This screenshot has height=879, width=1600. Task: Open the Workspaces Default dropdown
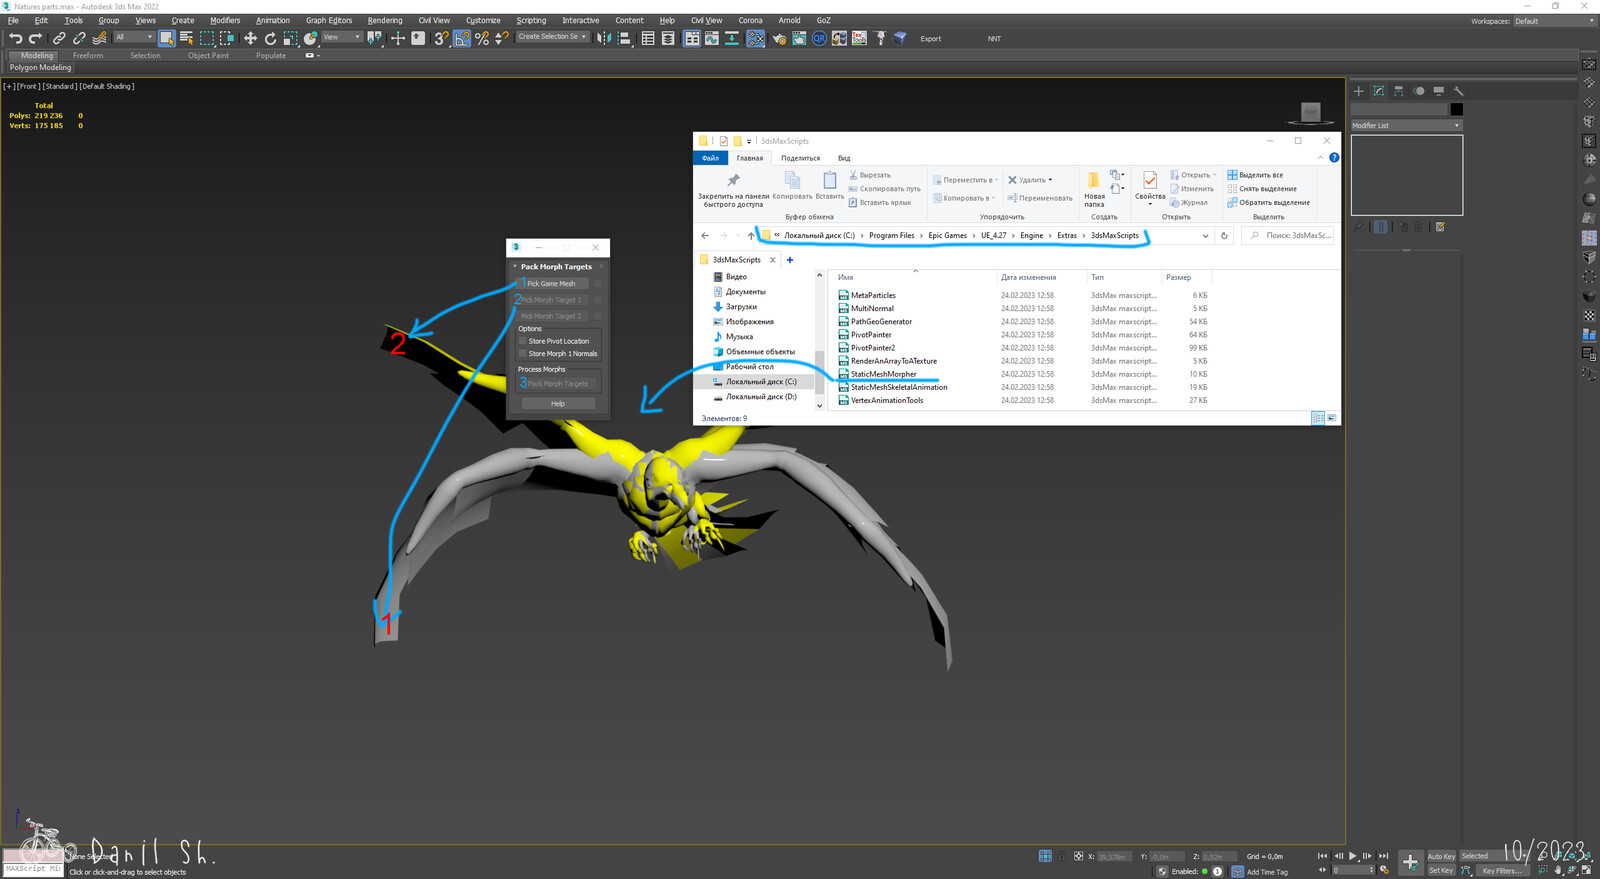(1554, 21)
